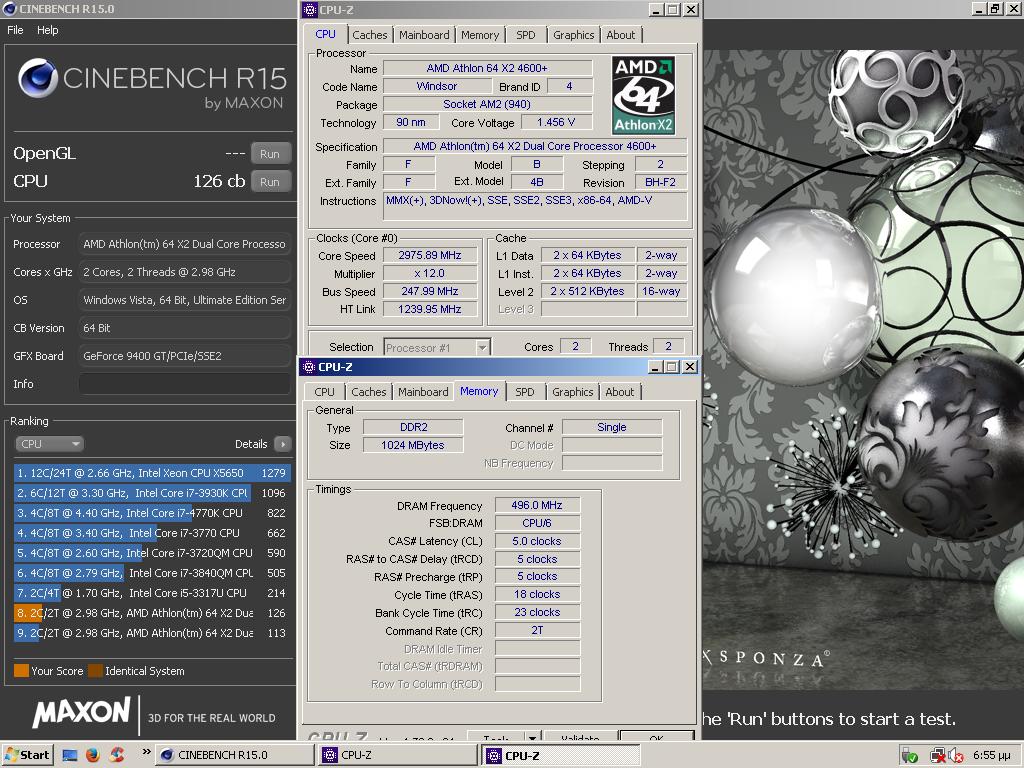This screenshot has width=1024, height=768.
Task: Close the upper CPU-Z window
Action: tap(690, 10)
